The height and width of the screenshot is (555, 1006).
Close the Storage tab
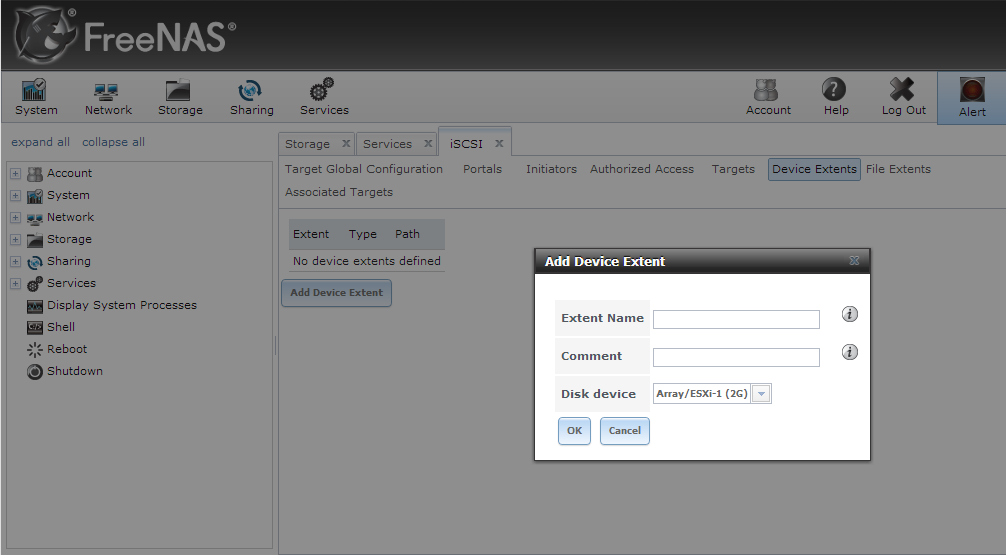pos(346,144)
